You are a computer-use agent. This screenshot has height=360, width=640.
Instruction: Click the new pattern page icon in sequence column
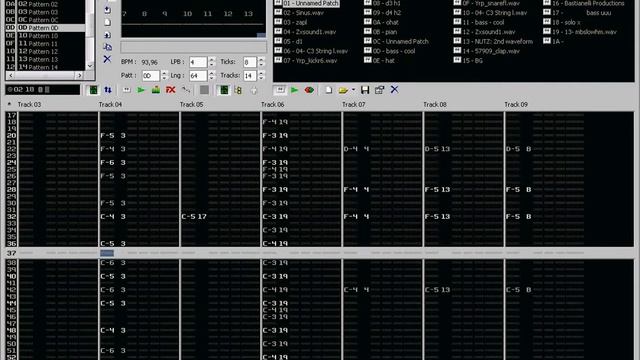[x=107, y=22]
